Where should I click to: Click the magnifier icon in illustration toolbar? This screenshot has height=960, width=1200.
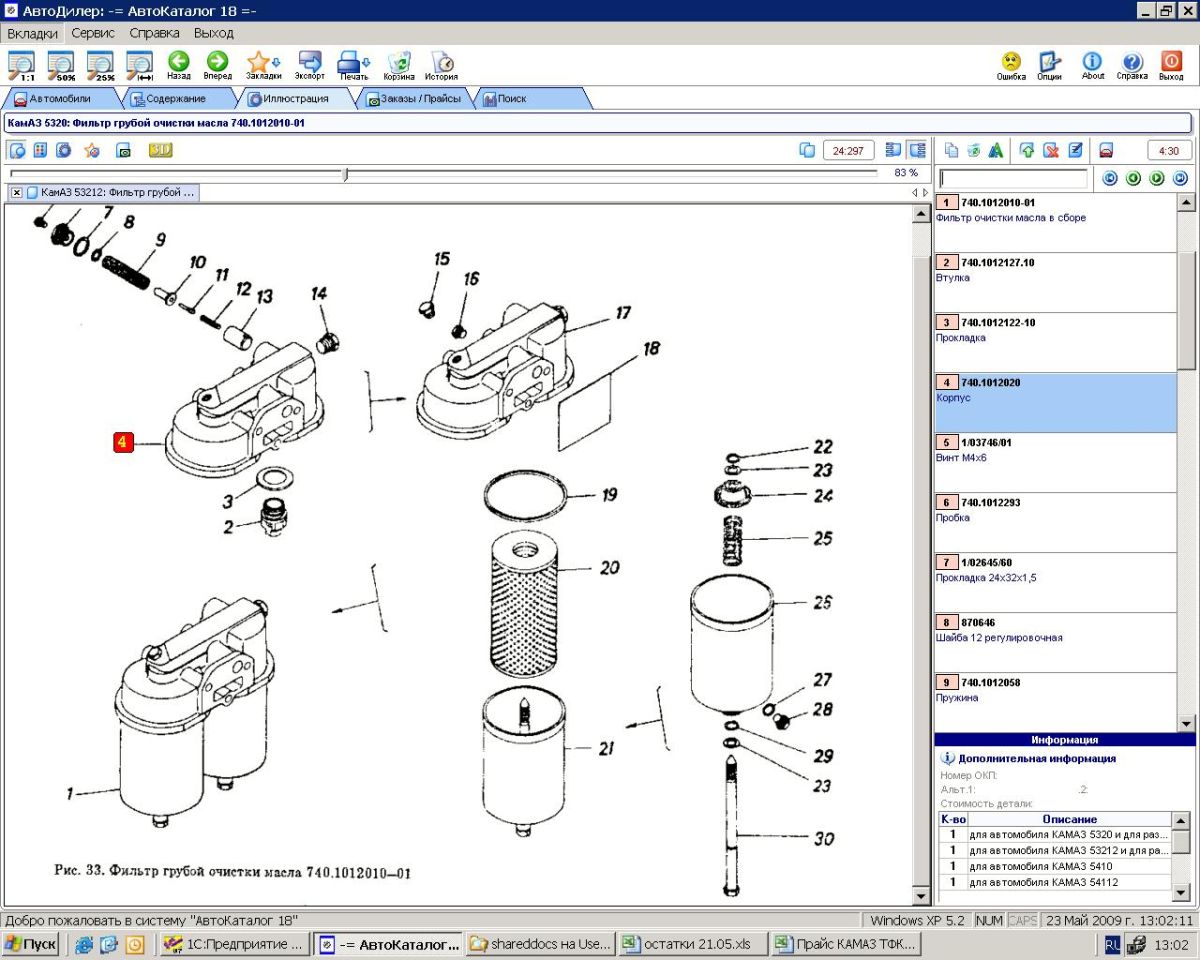(x=17, y=150)
